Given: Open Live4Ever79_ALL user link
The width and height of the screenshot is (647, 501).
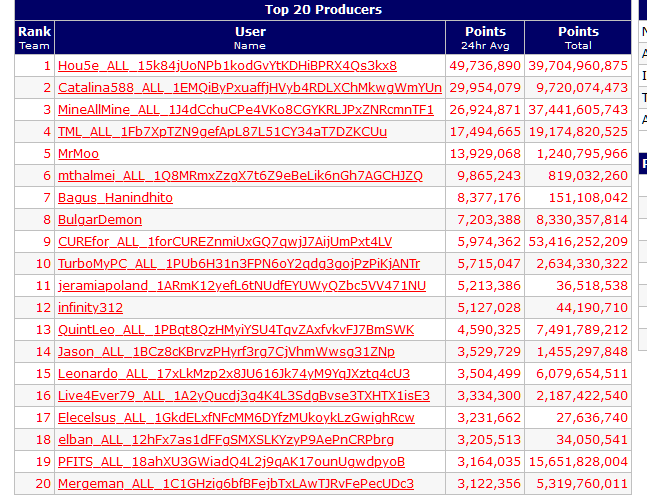Looking at the screenshot, I should (244, 396).
